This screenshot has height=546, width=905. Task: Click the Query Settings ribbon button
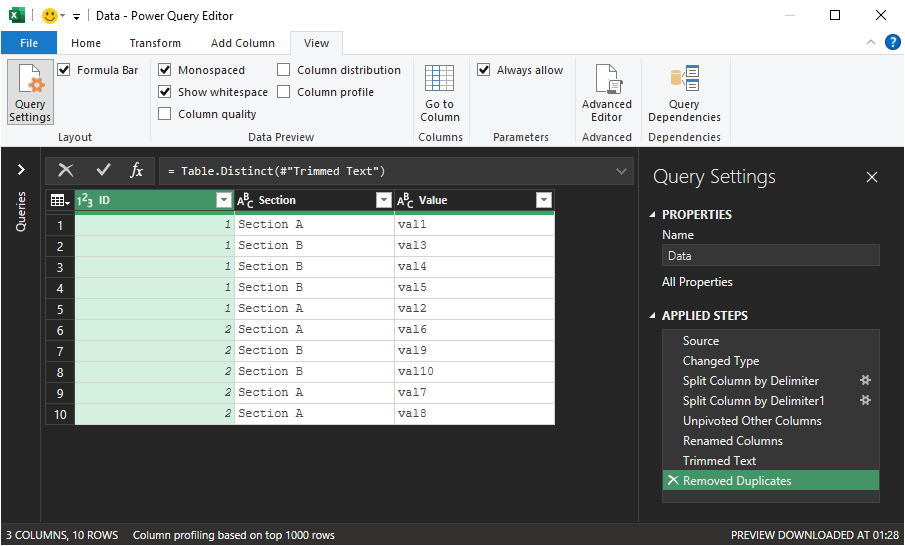click(30, 92)
